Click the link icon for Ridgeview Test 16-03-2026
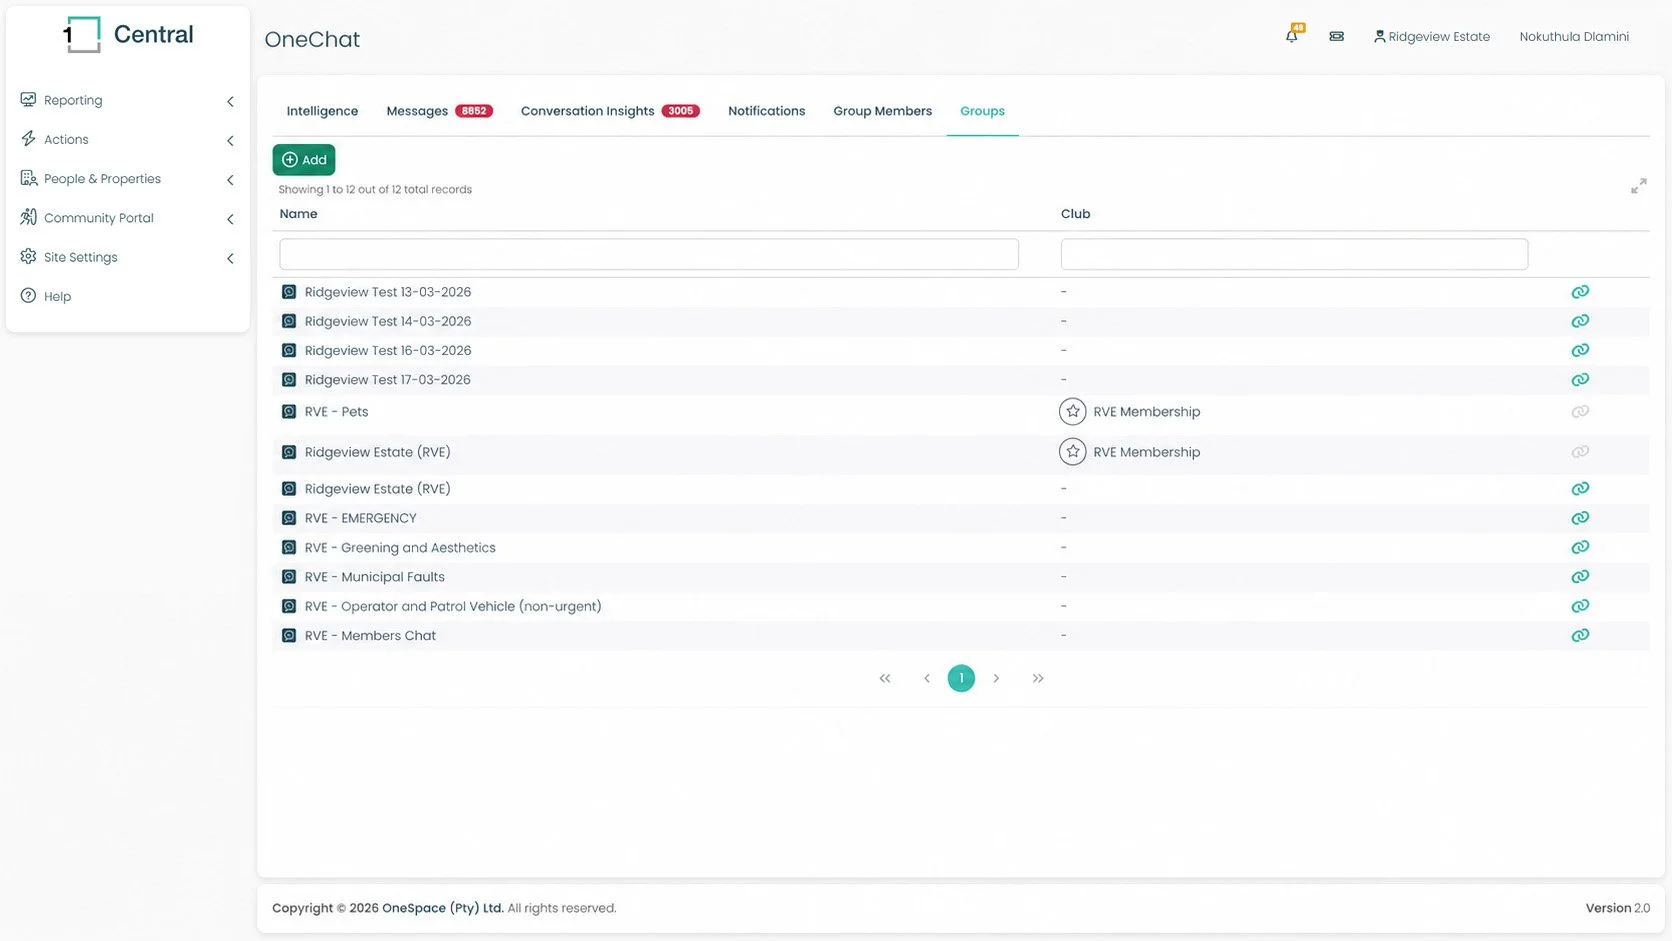The height and width of the screenshot is (941, 1672). pyautogui.click(x=1580, y=350)
